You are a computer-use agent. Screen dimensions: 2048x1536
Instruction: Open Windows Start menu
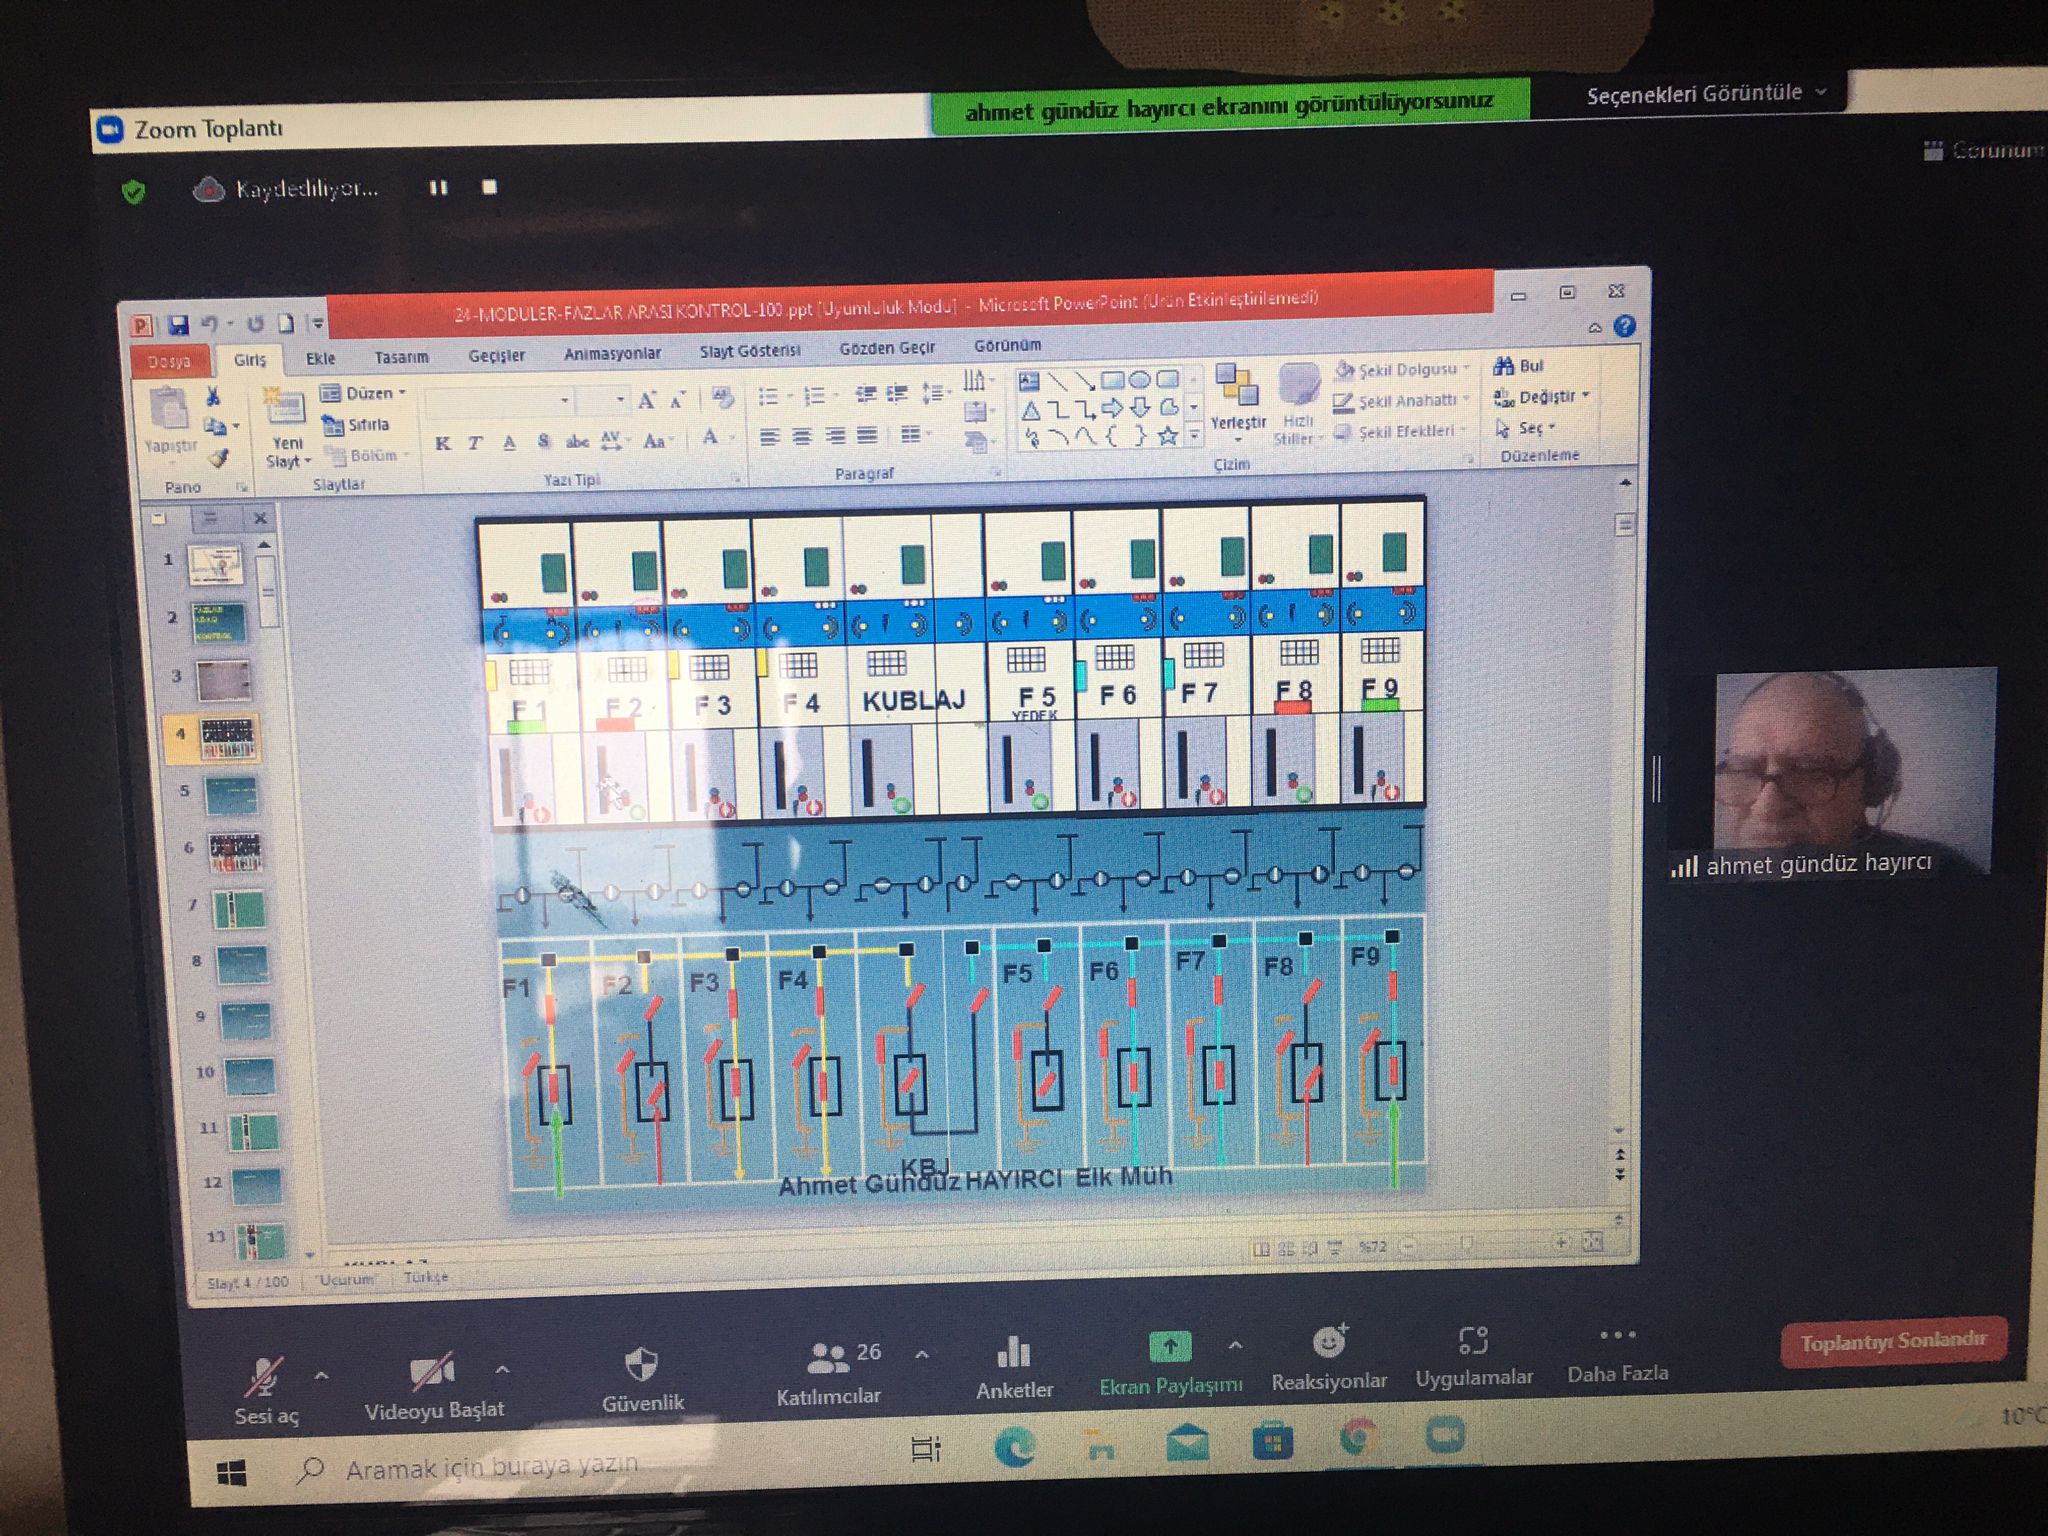(231, 1471)
